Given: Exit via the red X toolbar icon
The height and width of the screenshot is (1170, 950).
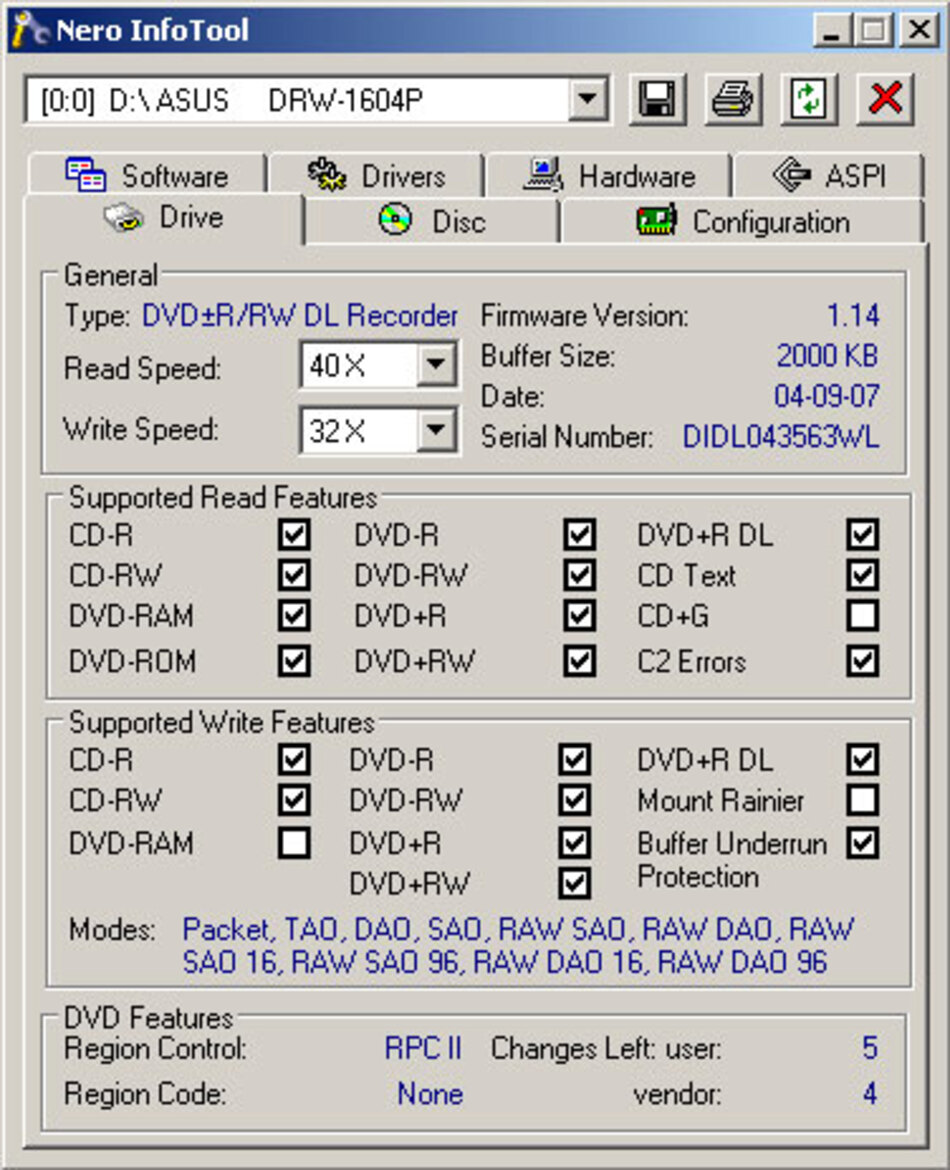Looking at the screenshot, I should point(885,98).
